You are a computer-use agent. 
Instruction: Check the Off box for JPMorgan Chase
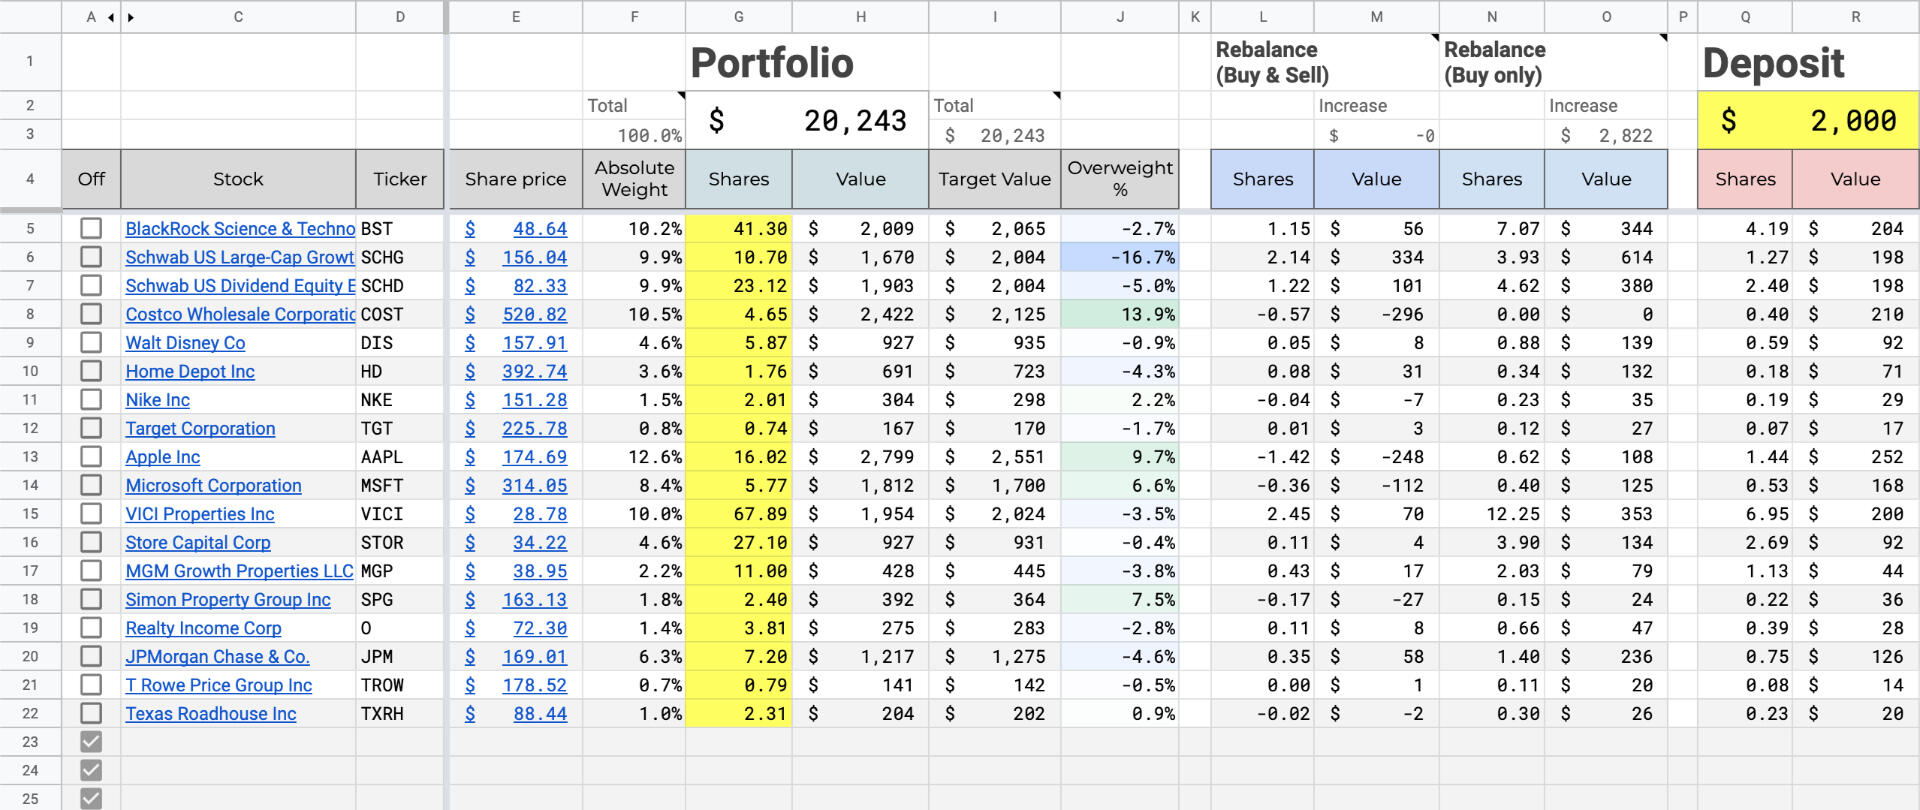click(91, 657)
